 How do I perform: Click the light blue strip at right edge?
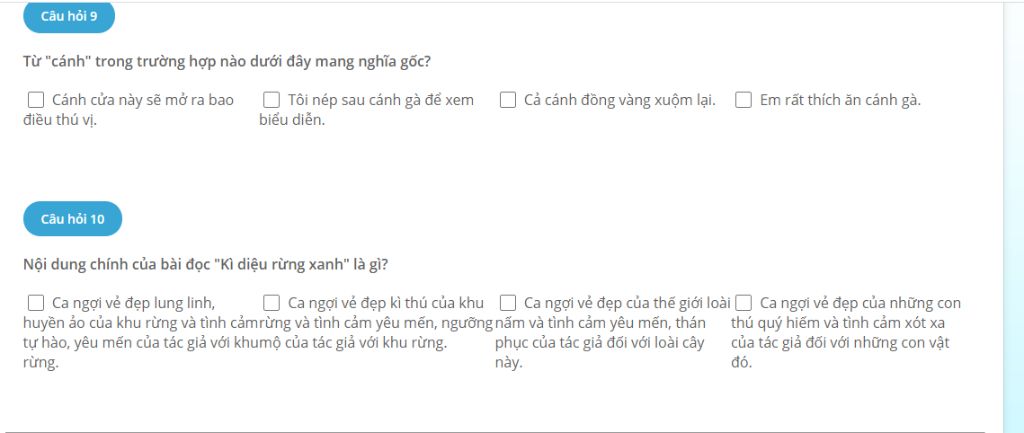coord(1013,216)
